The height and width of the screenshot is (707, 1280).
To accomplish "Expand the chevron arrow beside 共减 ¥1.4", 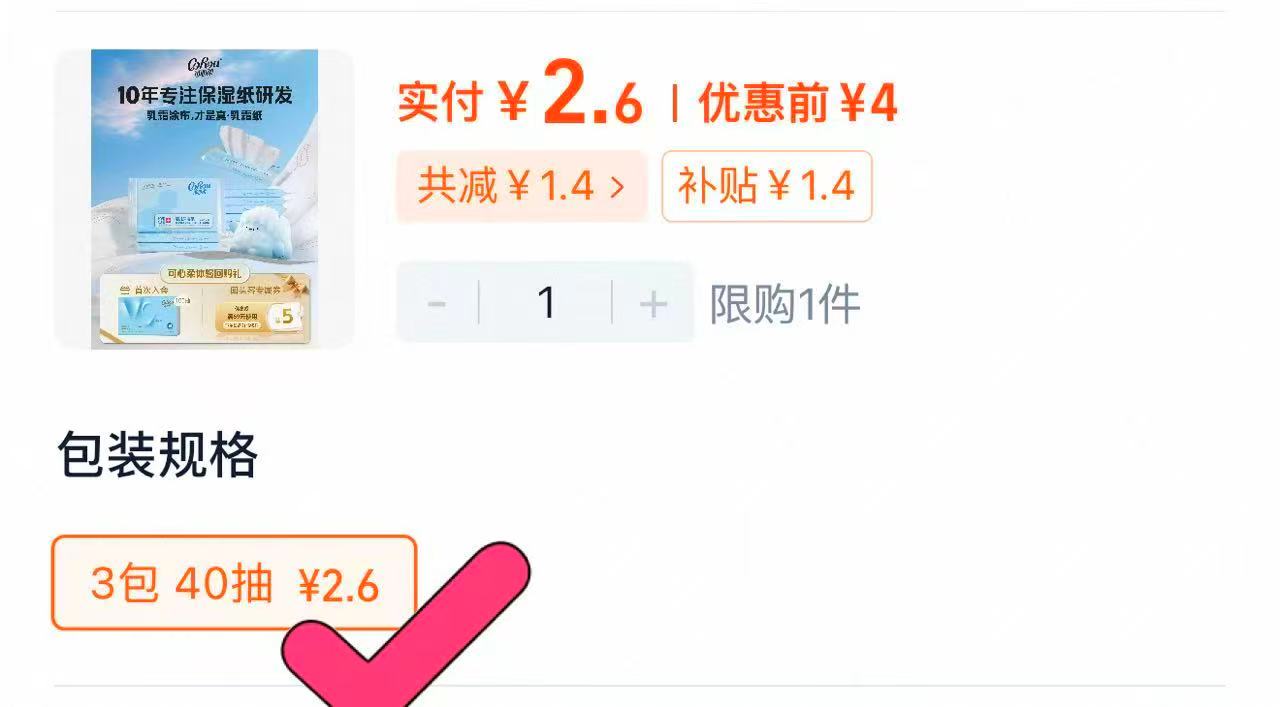I will pyautogui.click(x=617, y=187).
